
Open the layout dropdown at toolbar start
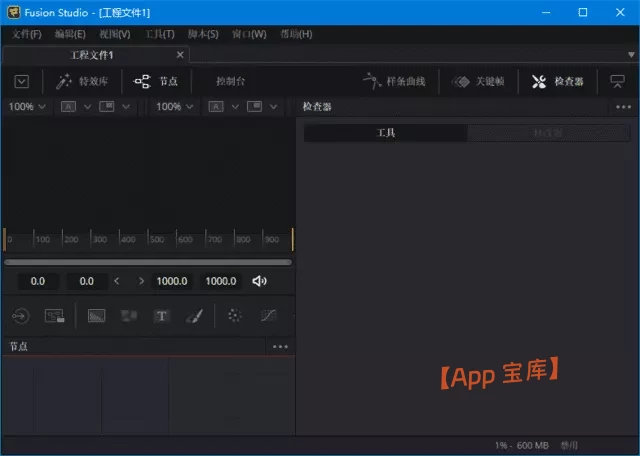(21, 81)
